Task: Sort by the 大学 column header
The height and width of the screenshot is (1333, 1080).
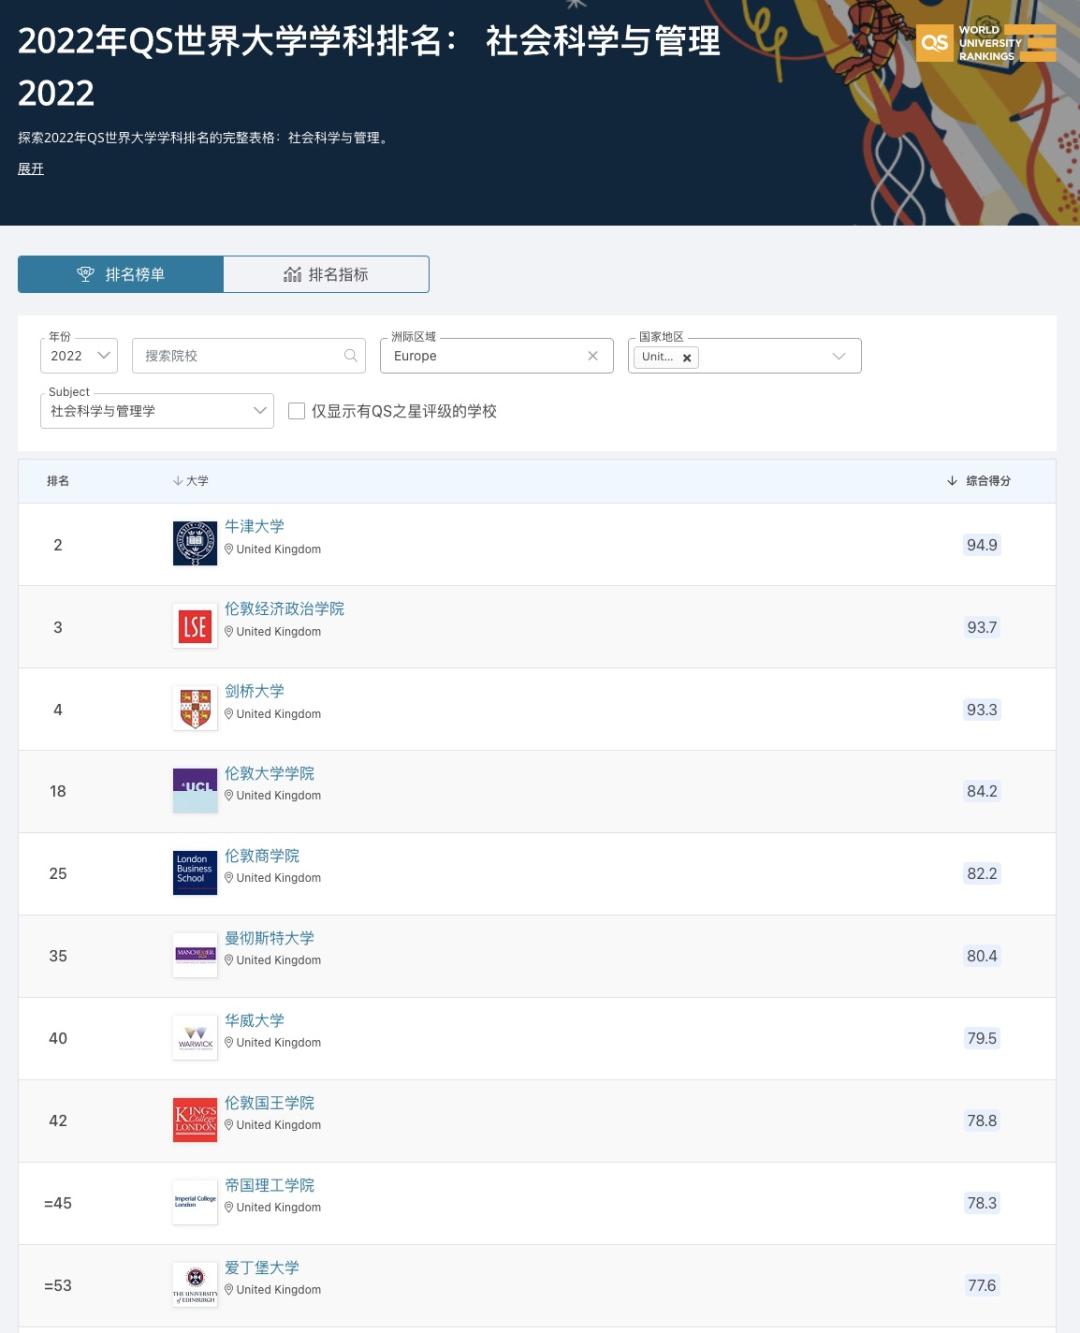Action: pyautogui.click(x=191, y=481)
